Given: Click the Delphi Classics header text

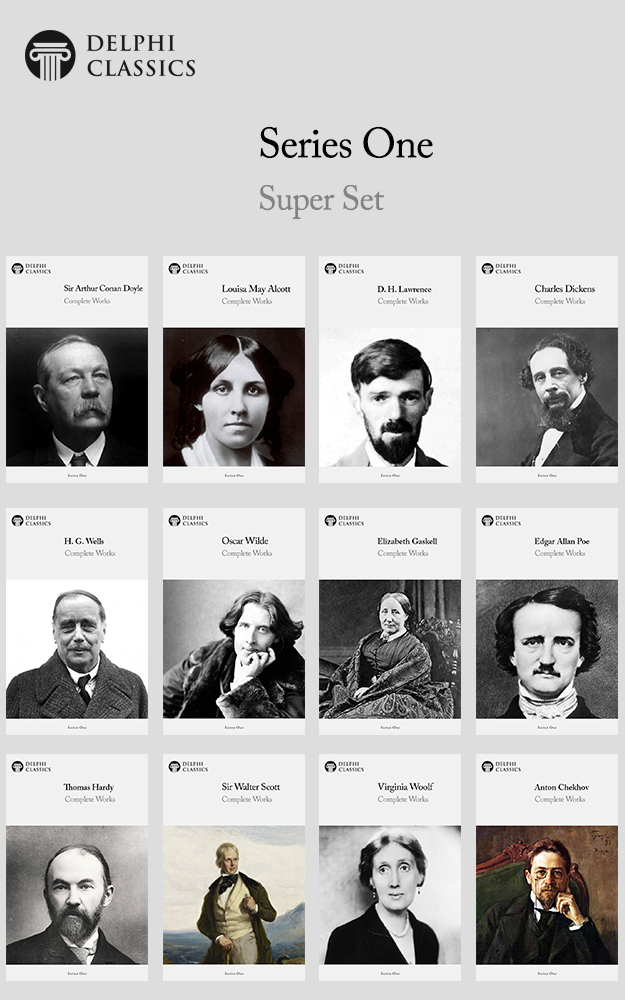Looking at the screenshot, I should (141, 55).
